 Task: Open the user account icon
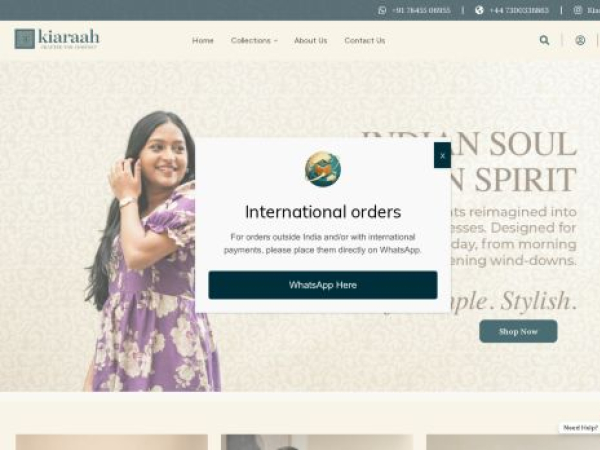[x=580, y=40]
